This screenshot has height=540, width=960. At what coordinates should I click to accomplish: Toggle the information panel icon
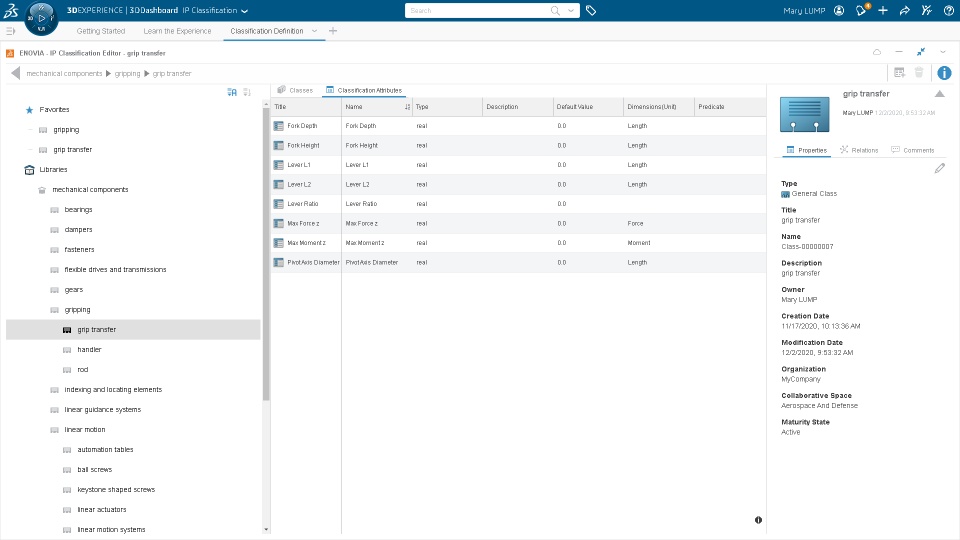(x=944, y=73)
